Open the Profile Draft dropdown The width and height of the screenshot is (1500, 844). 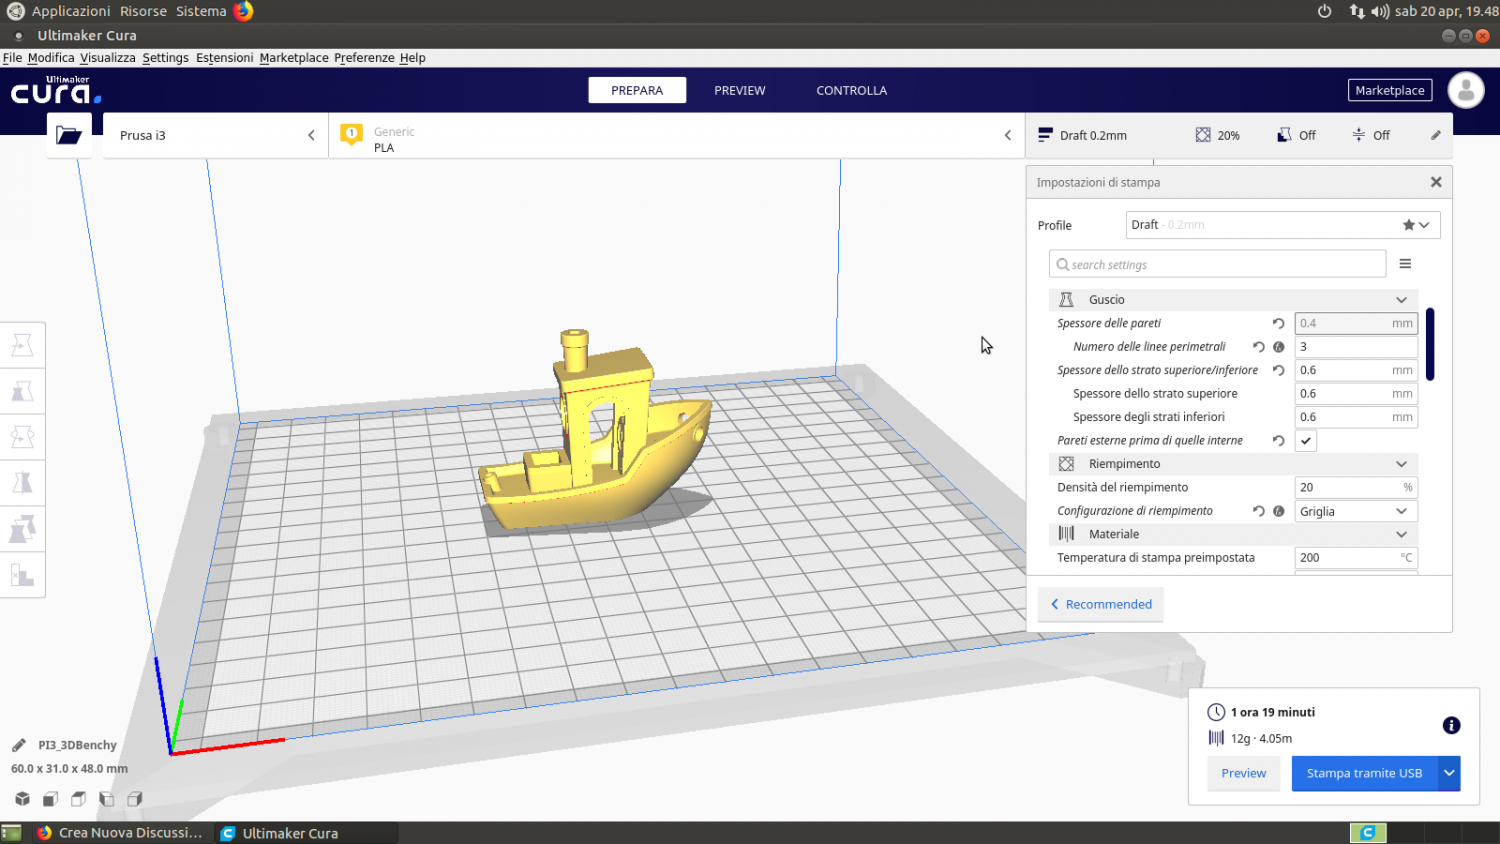tap(1283, 225)
